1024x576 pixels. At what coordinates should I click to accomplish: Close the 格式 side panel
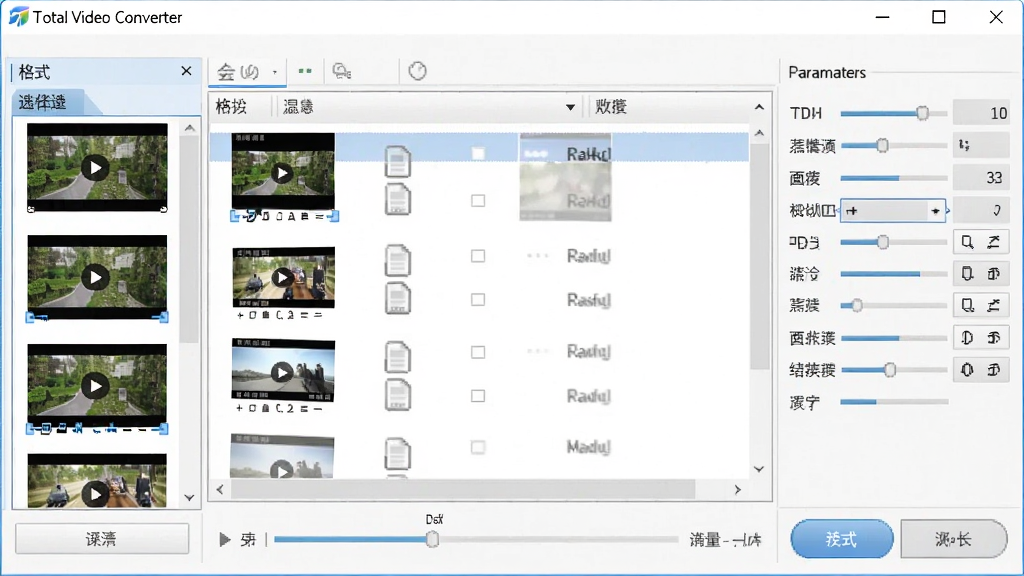(186, 71)
